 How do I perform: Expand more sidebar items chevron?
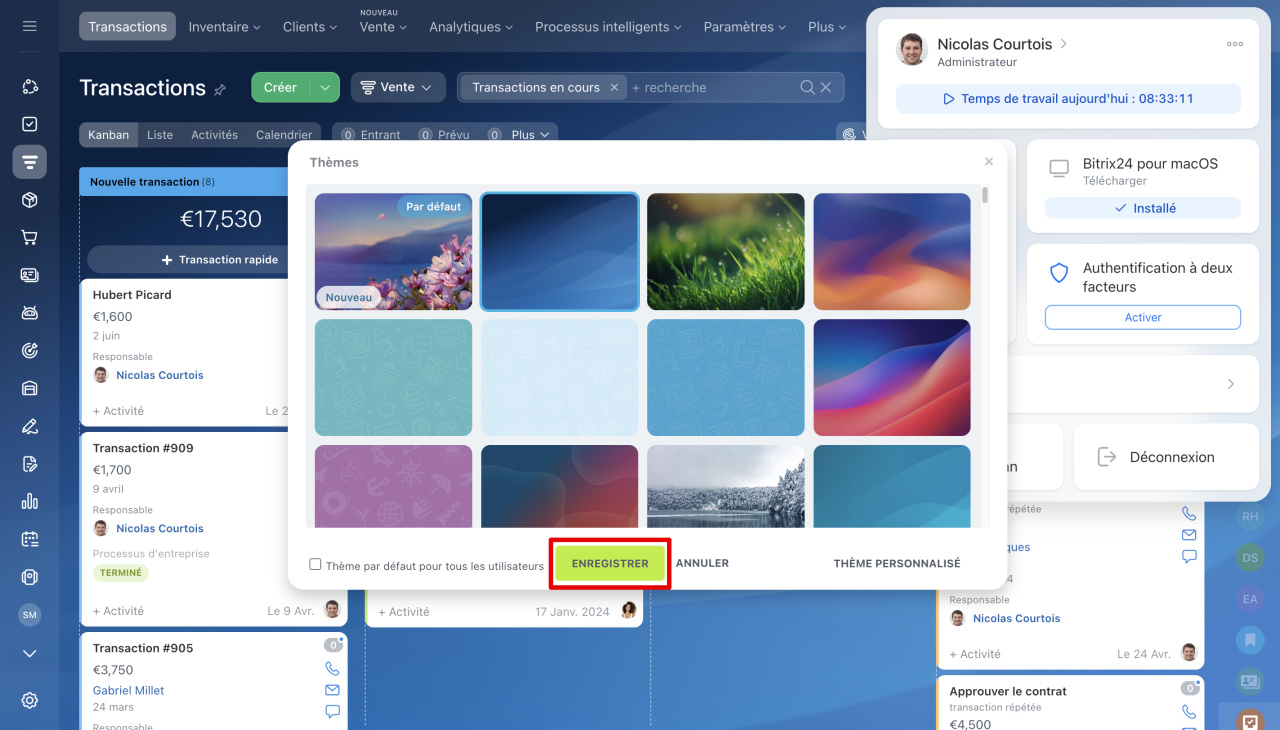click(29, 653)
